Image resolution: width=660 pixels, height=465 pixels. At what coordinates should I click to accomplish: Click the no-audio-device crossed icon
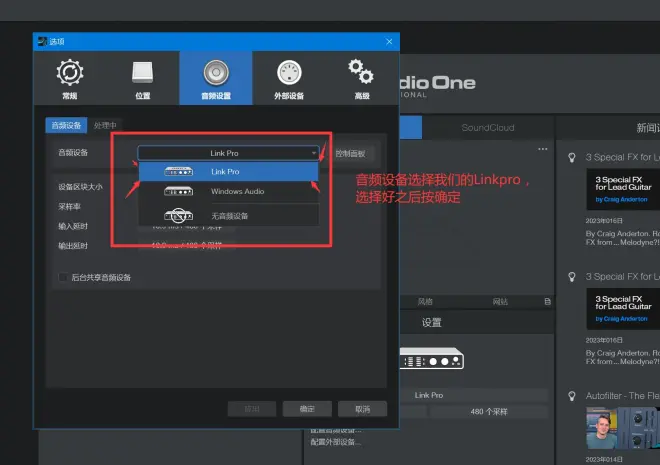click(x=178, y=216)
